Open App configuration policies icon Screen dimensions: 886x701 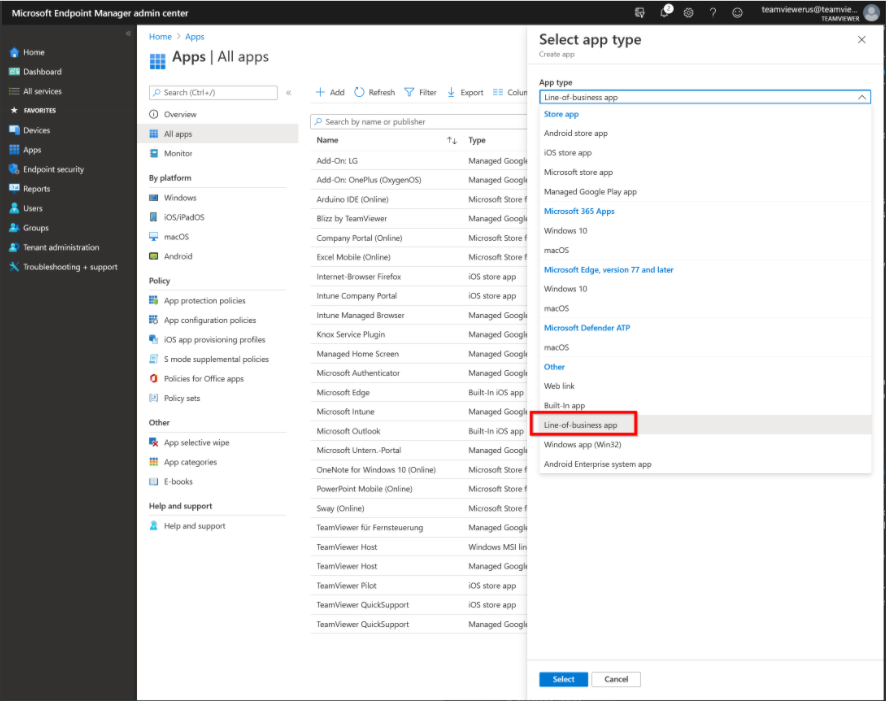tap(154, 320)
